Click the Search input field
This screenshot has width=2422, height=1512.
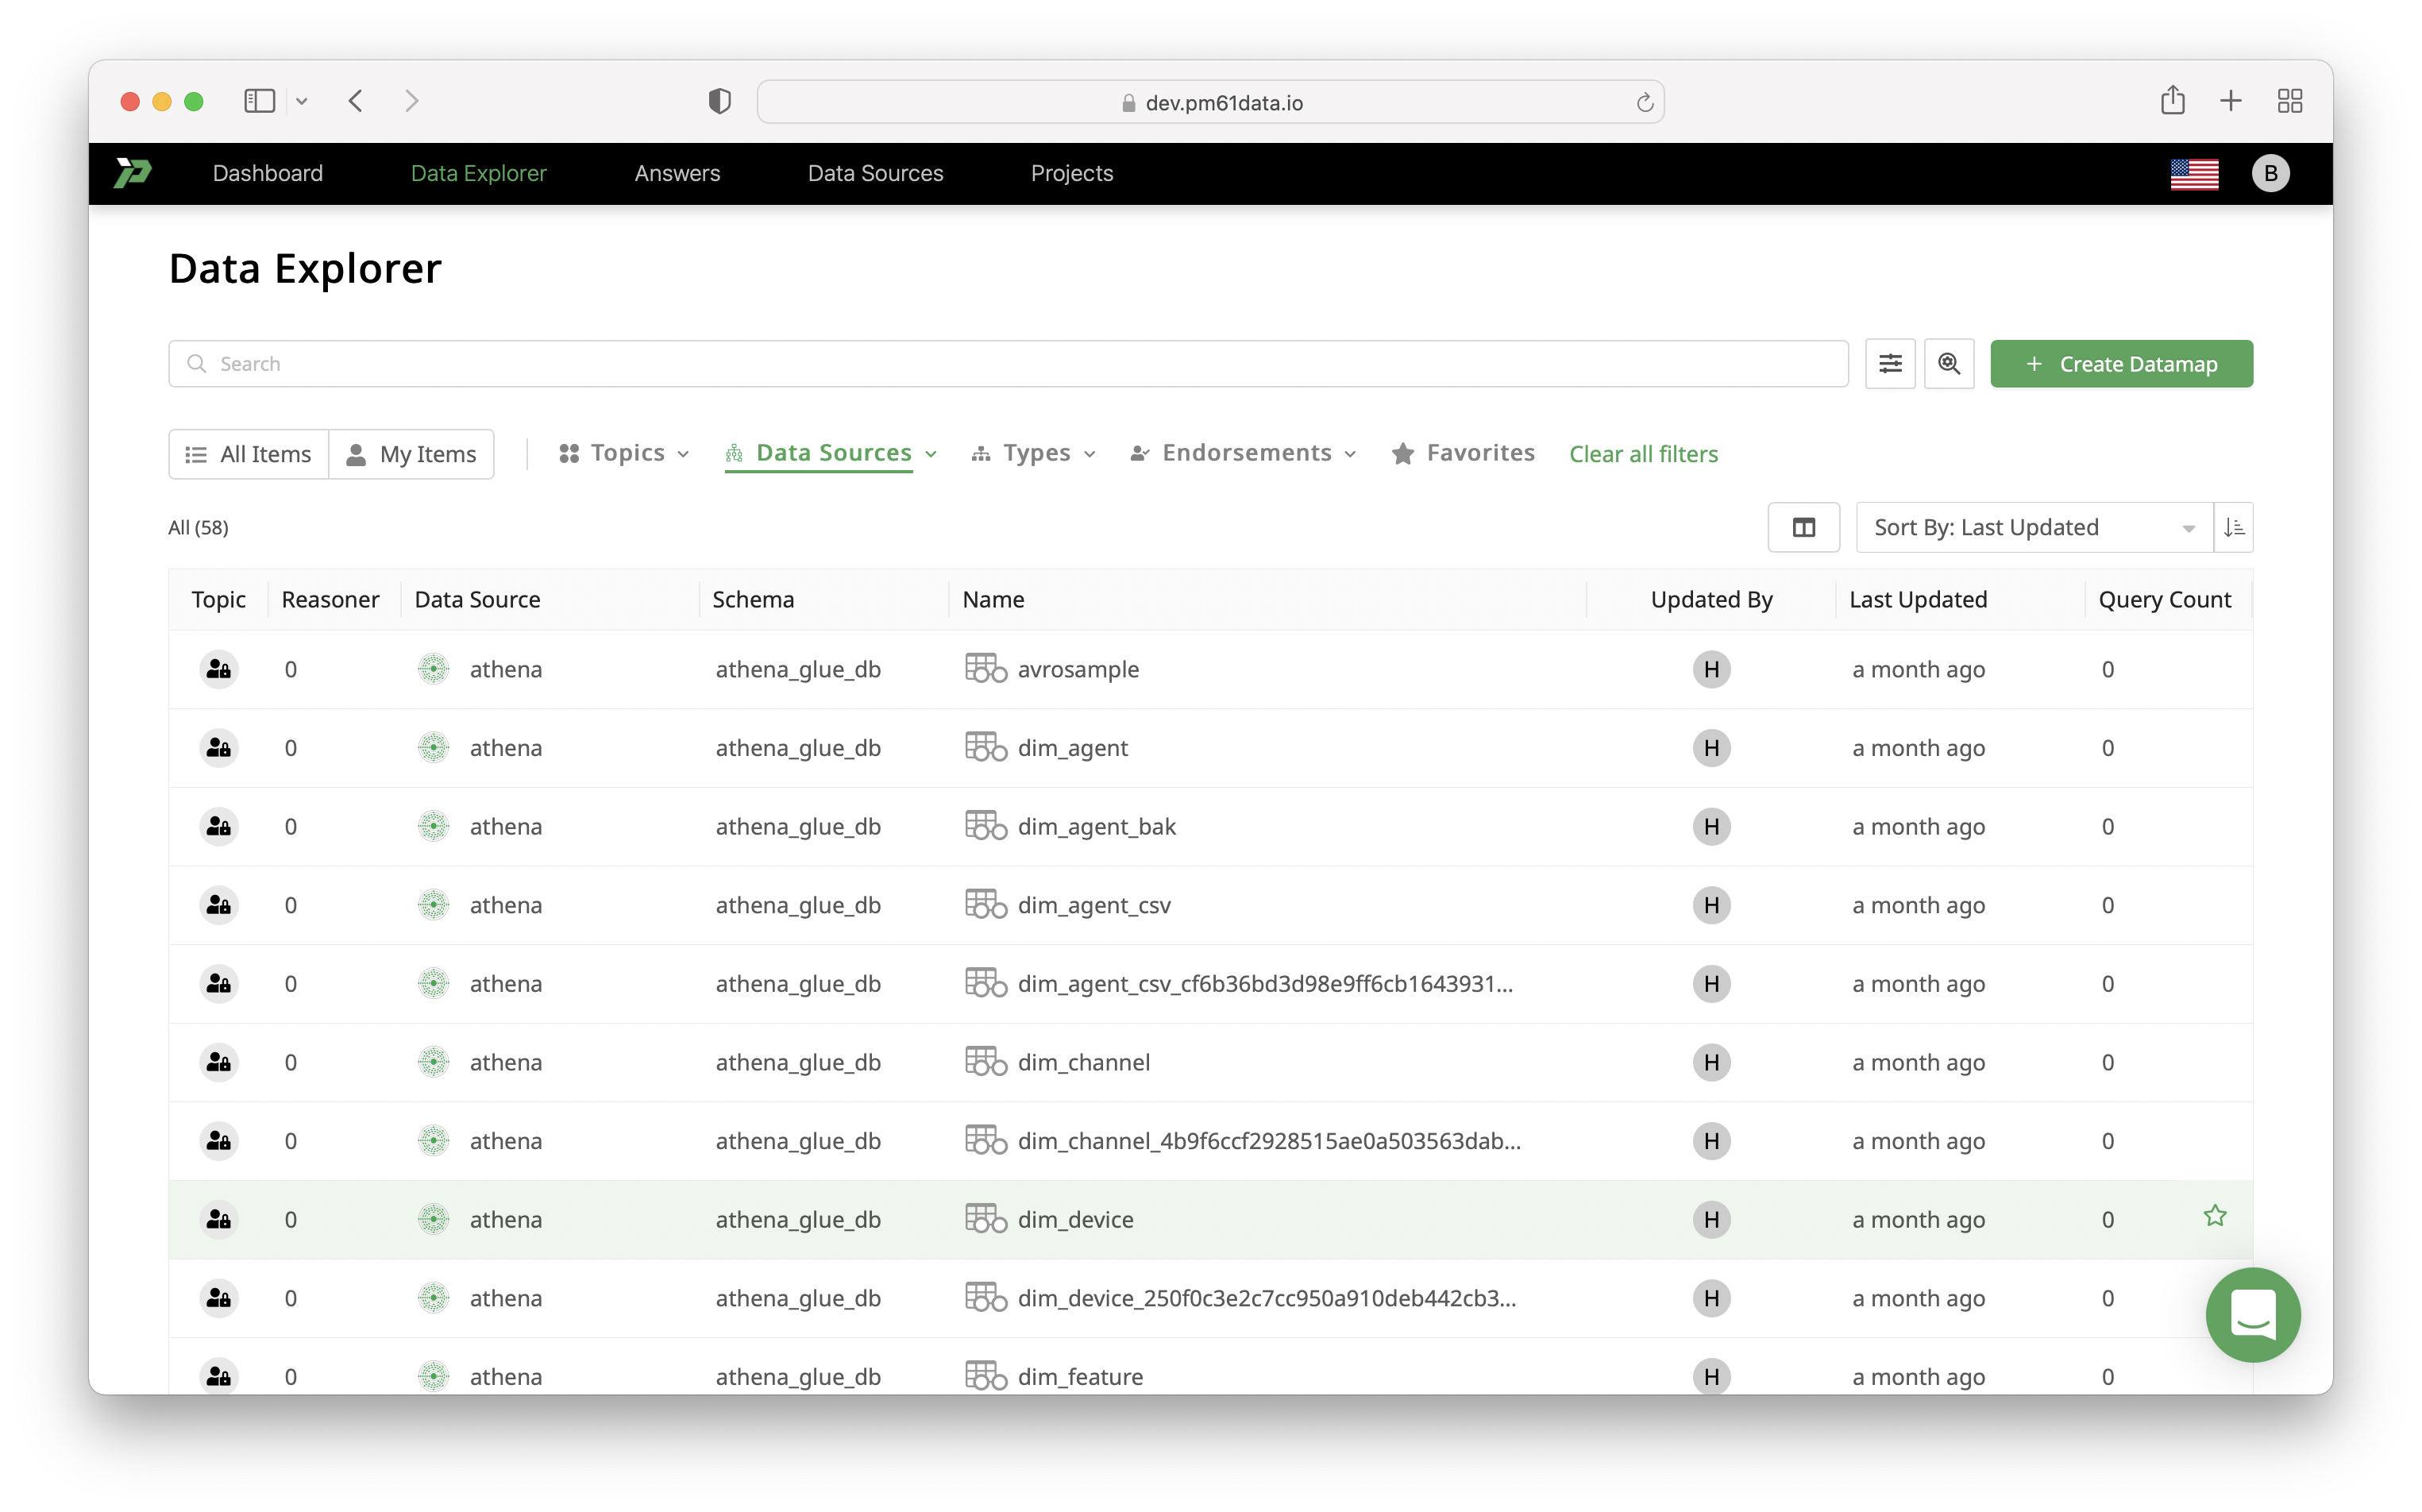tap(1008, 364)
